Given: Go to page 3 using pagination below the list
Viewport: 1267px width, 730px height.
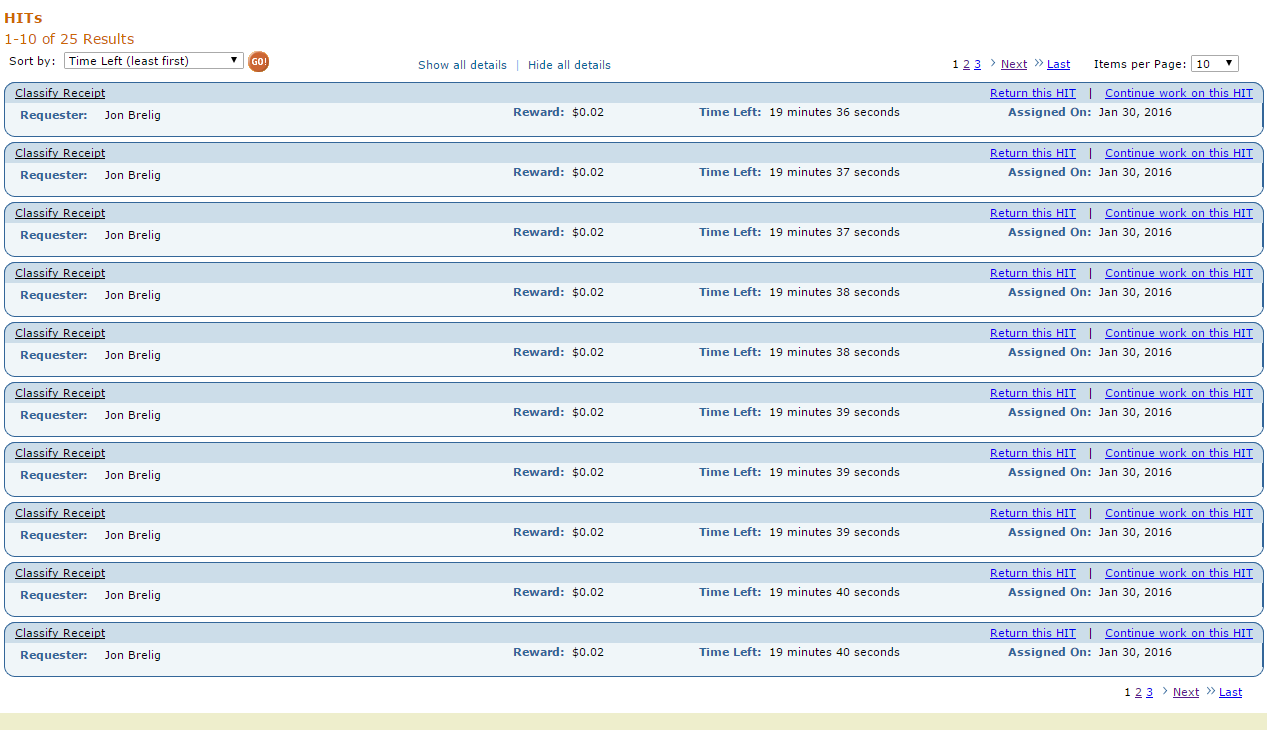Looking at the screenshot, I should click(1149, 692).
